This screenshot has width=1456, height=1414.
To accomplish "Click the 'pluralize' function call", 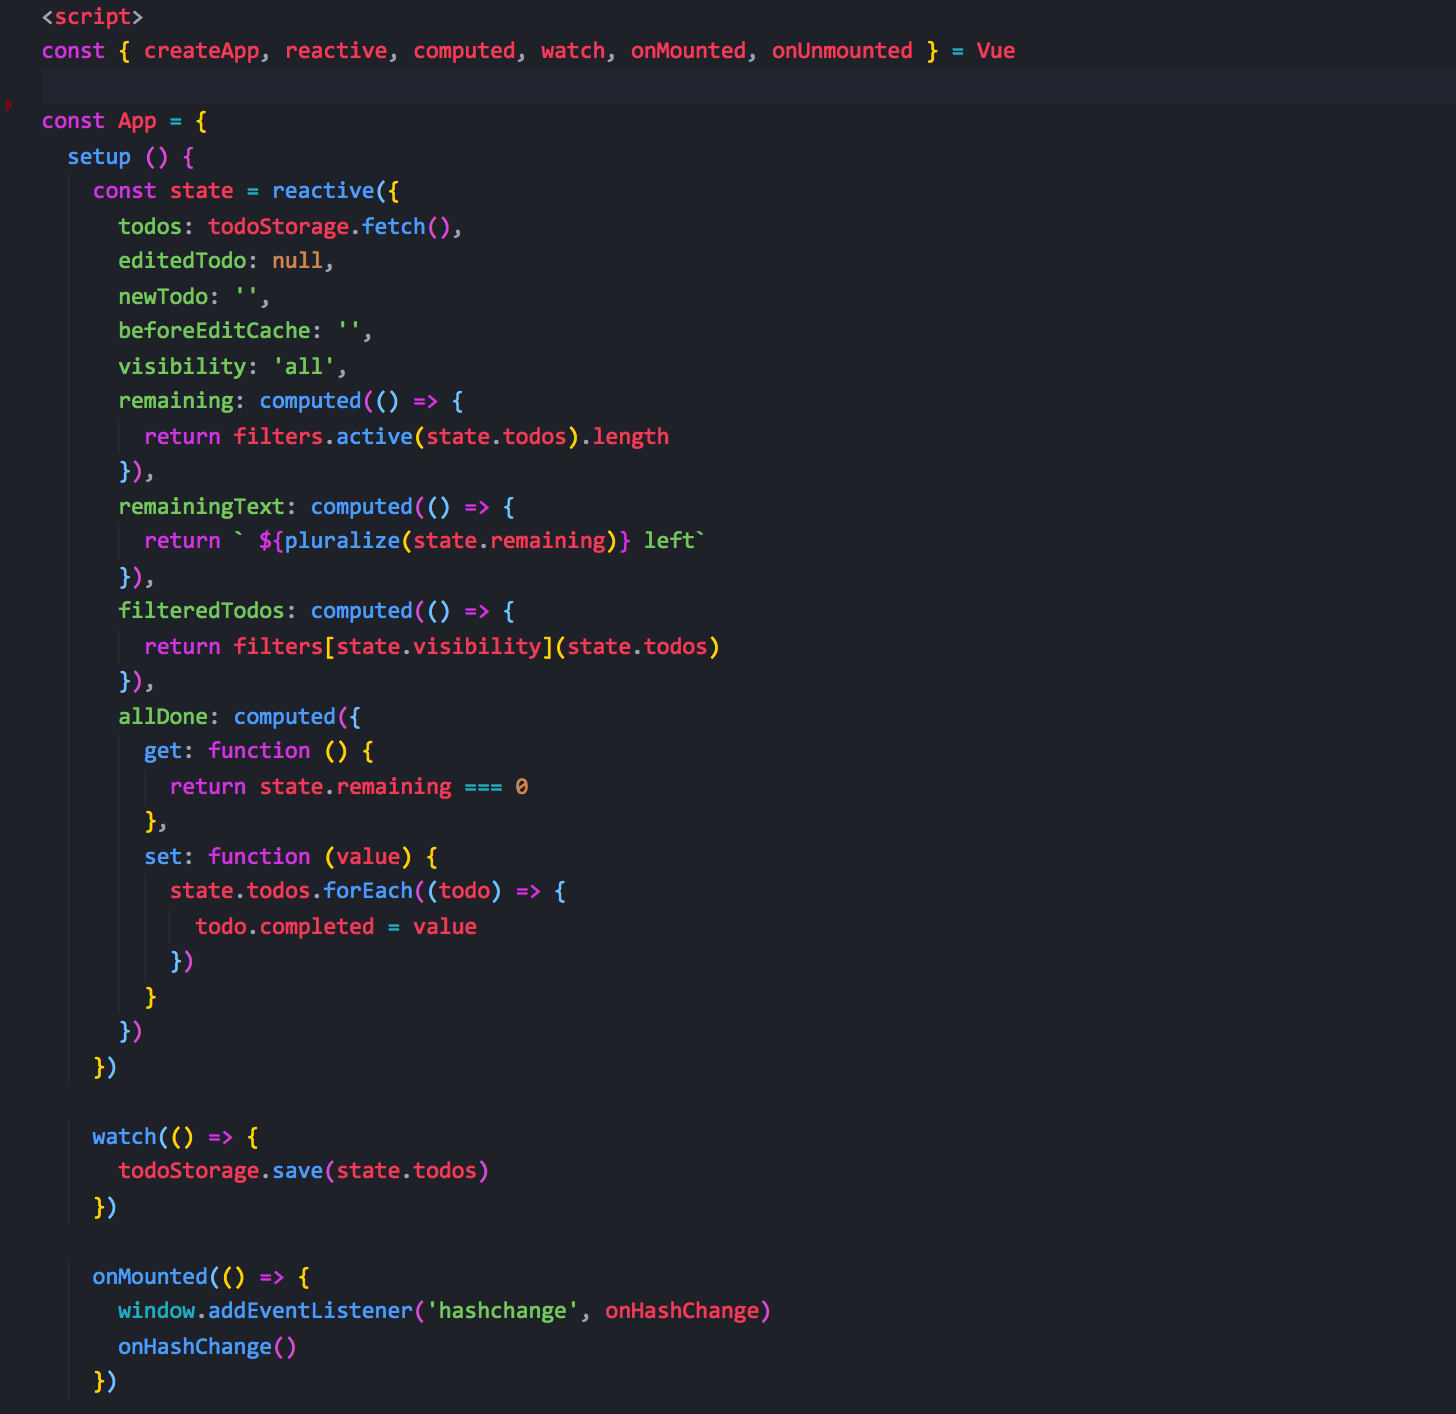I will 342,541.
